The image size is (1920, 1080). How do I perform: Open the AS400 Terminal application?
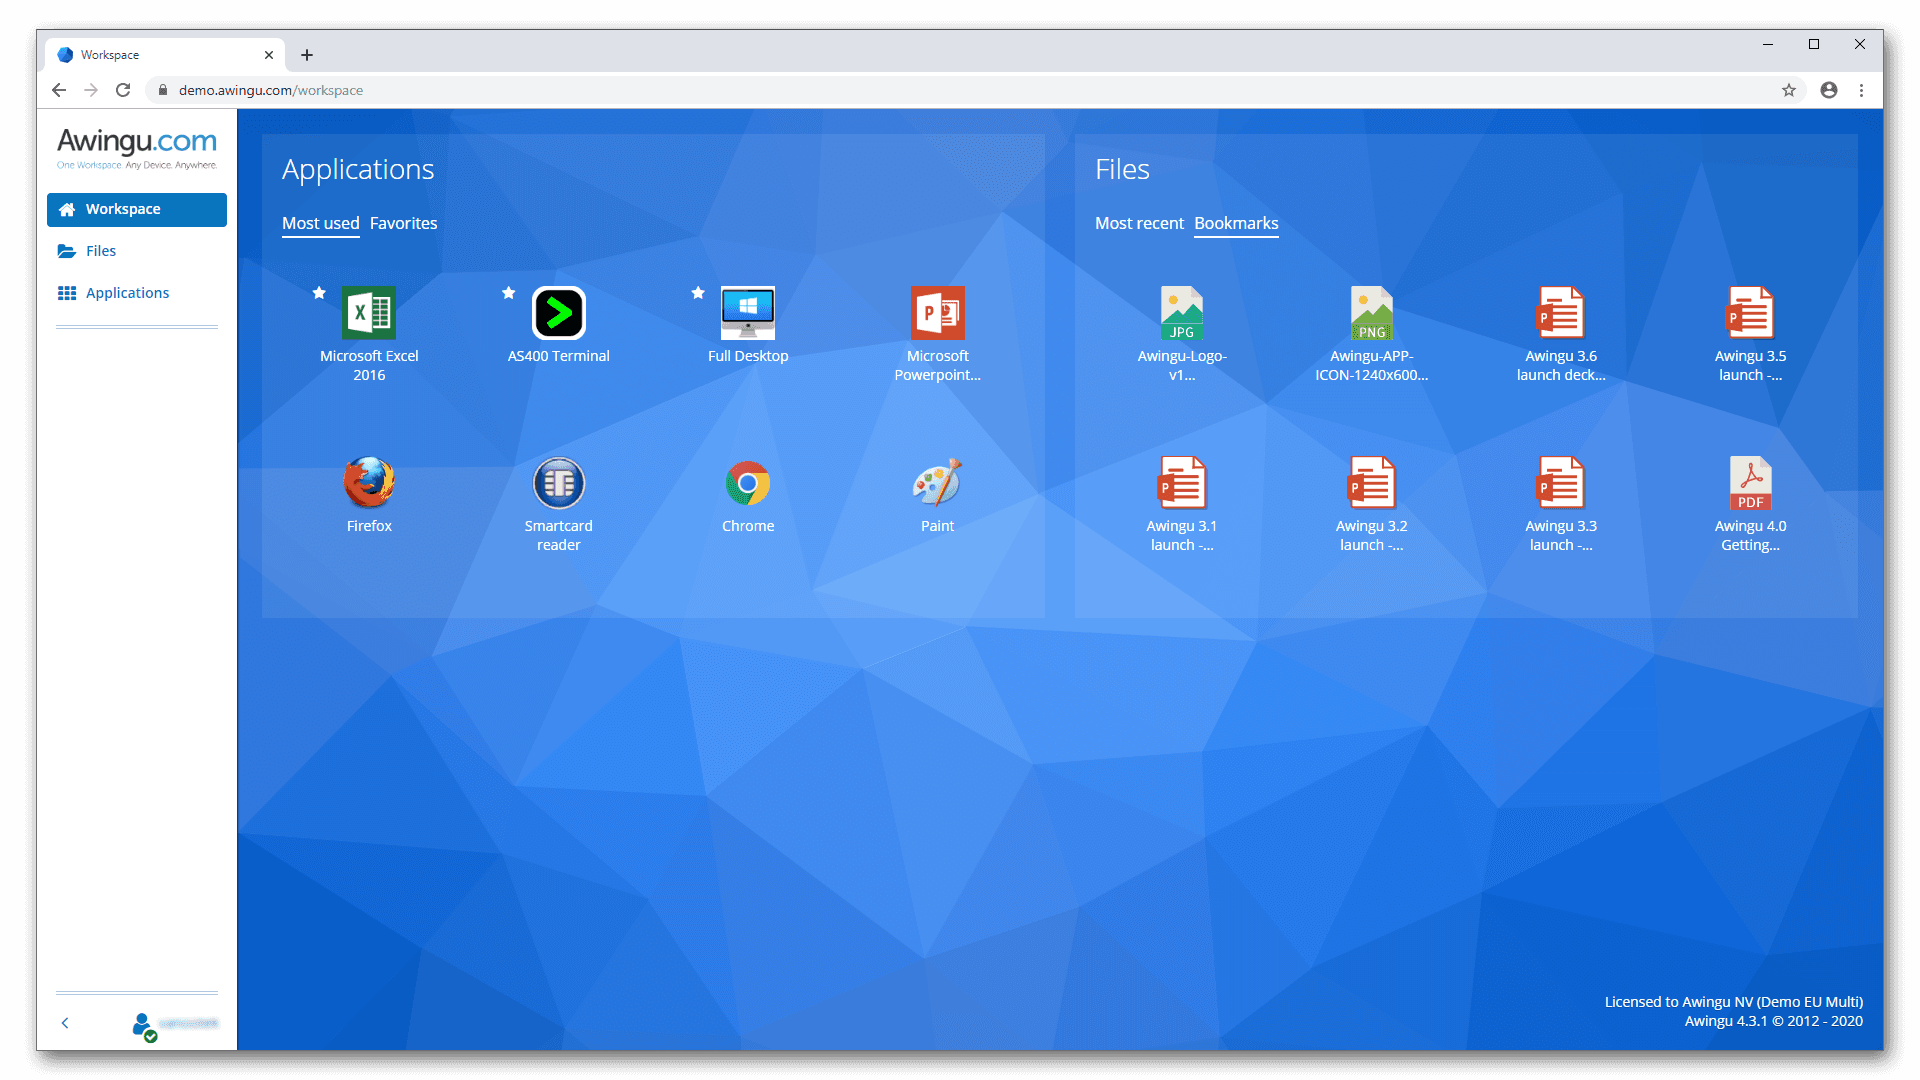558,314
